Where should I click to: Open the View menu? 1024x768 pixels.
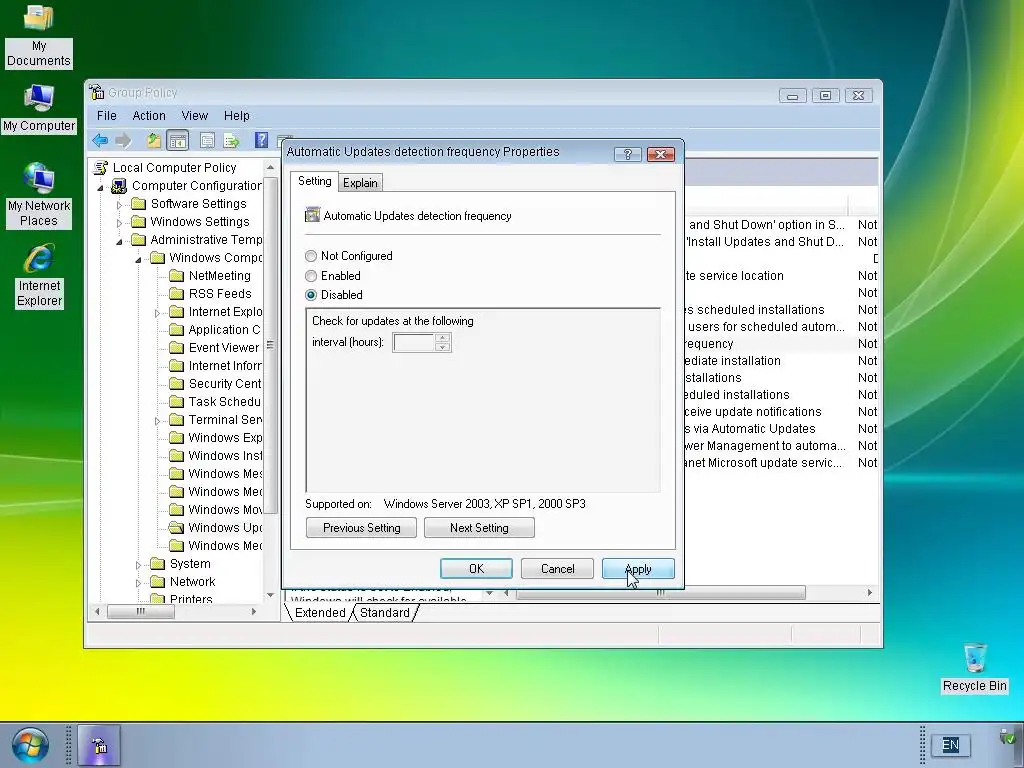point(195,116)
